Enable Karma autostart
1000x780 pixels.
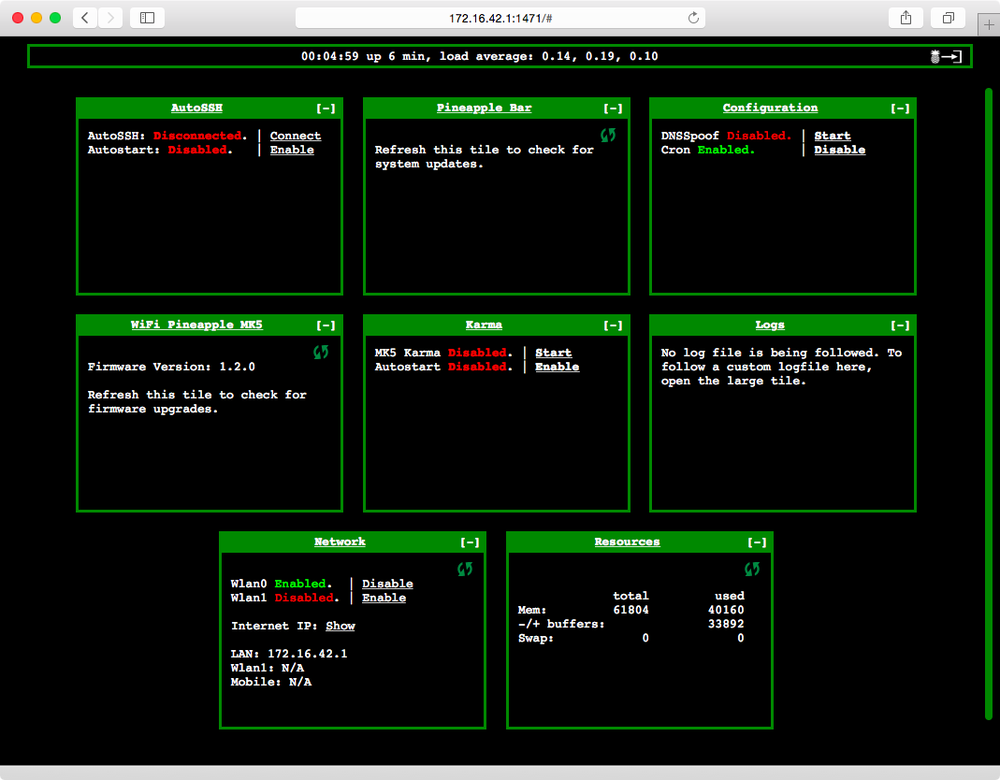[x=557, y=367]
